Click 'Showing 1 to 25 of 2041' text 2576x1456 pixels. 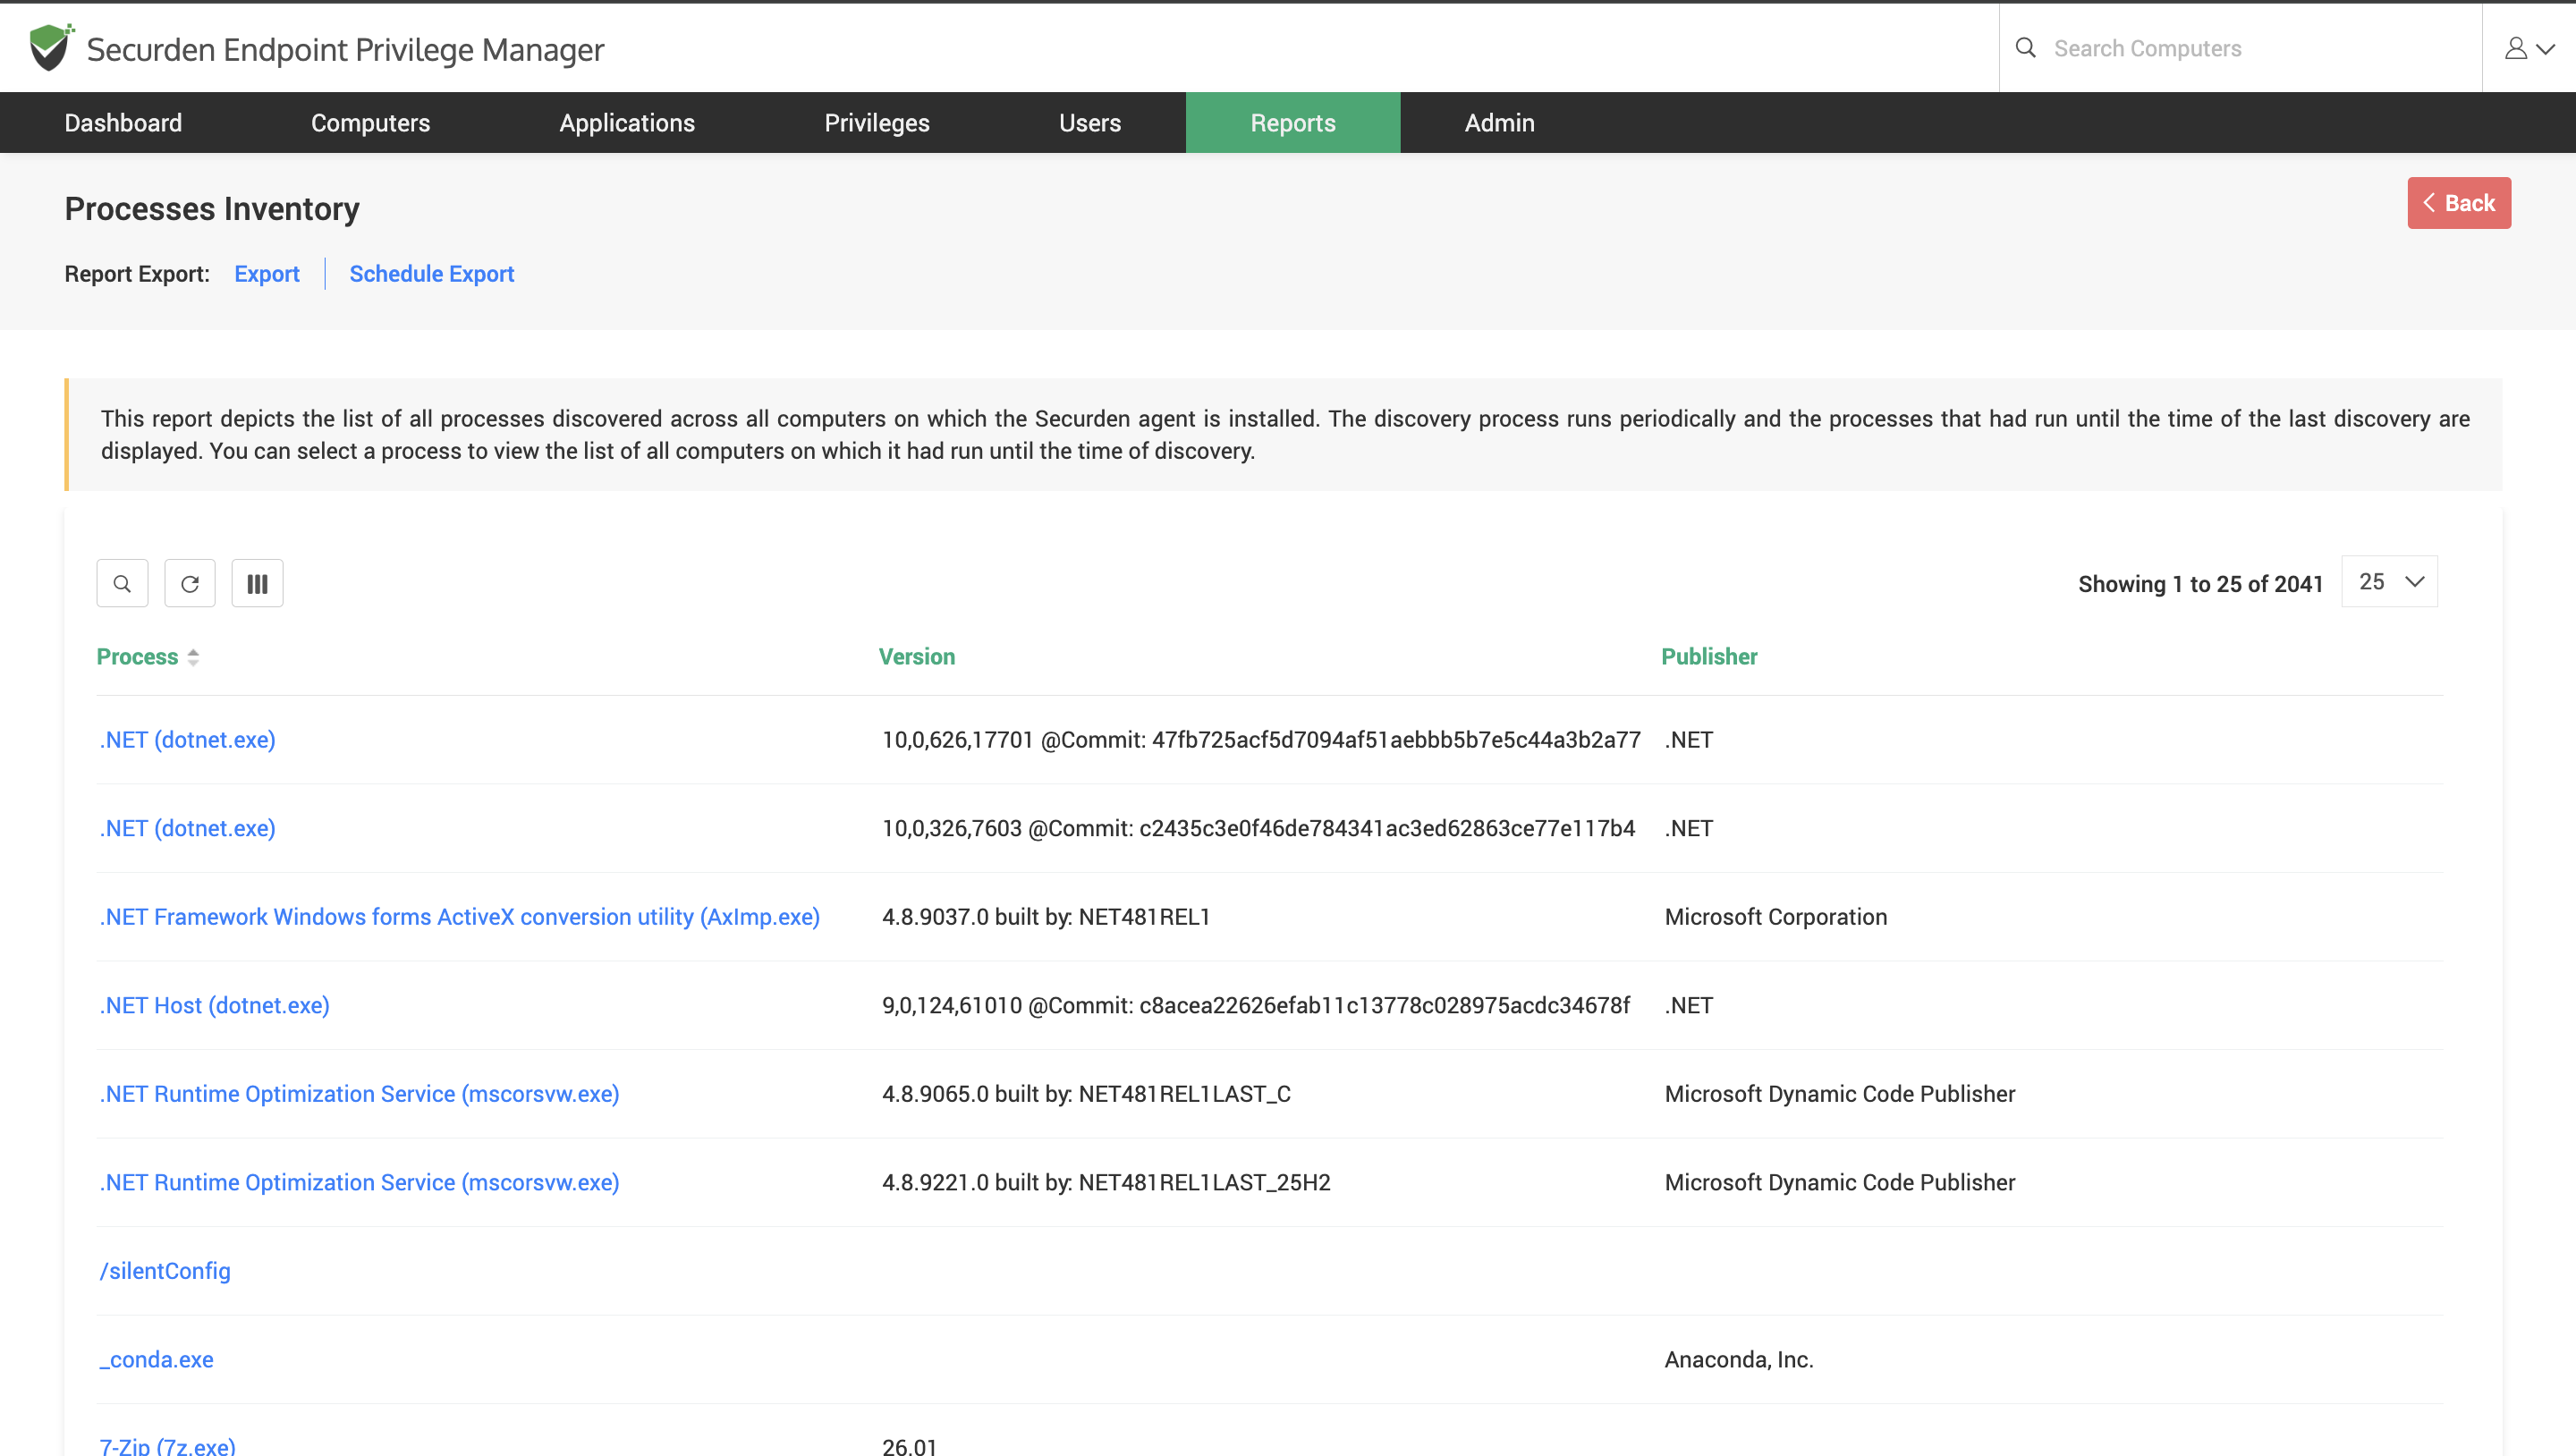point(2200,584)
